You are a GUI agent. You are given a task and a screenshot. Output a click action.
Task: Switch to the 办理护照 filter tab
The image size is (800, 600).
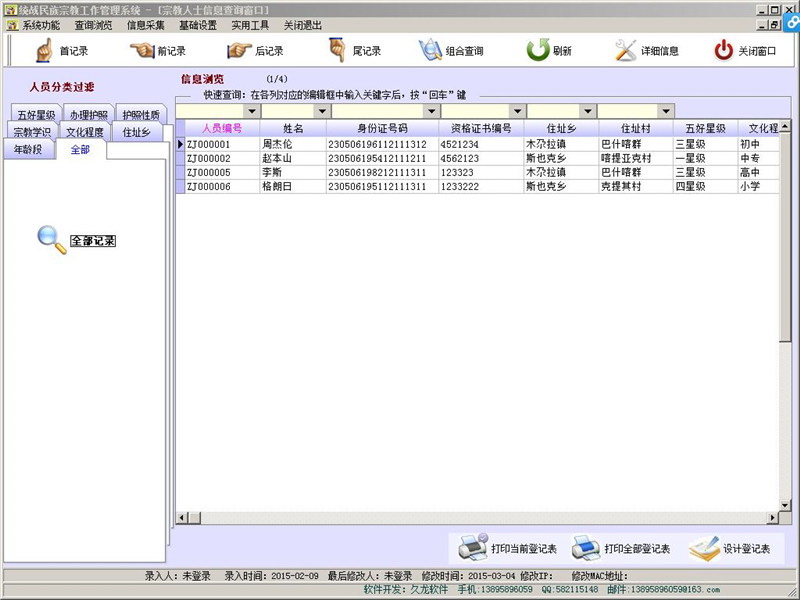[x=89, y=114]
